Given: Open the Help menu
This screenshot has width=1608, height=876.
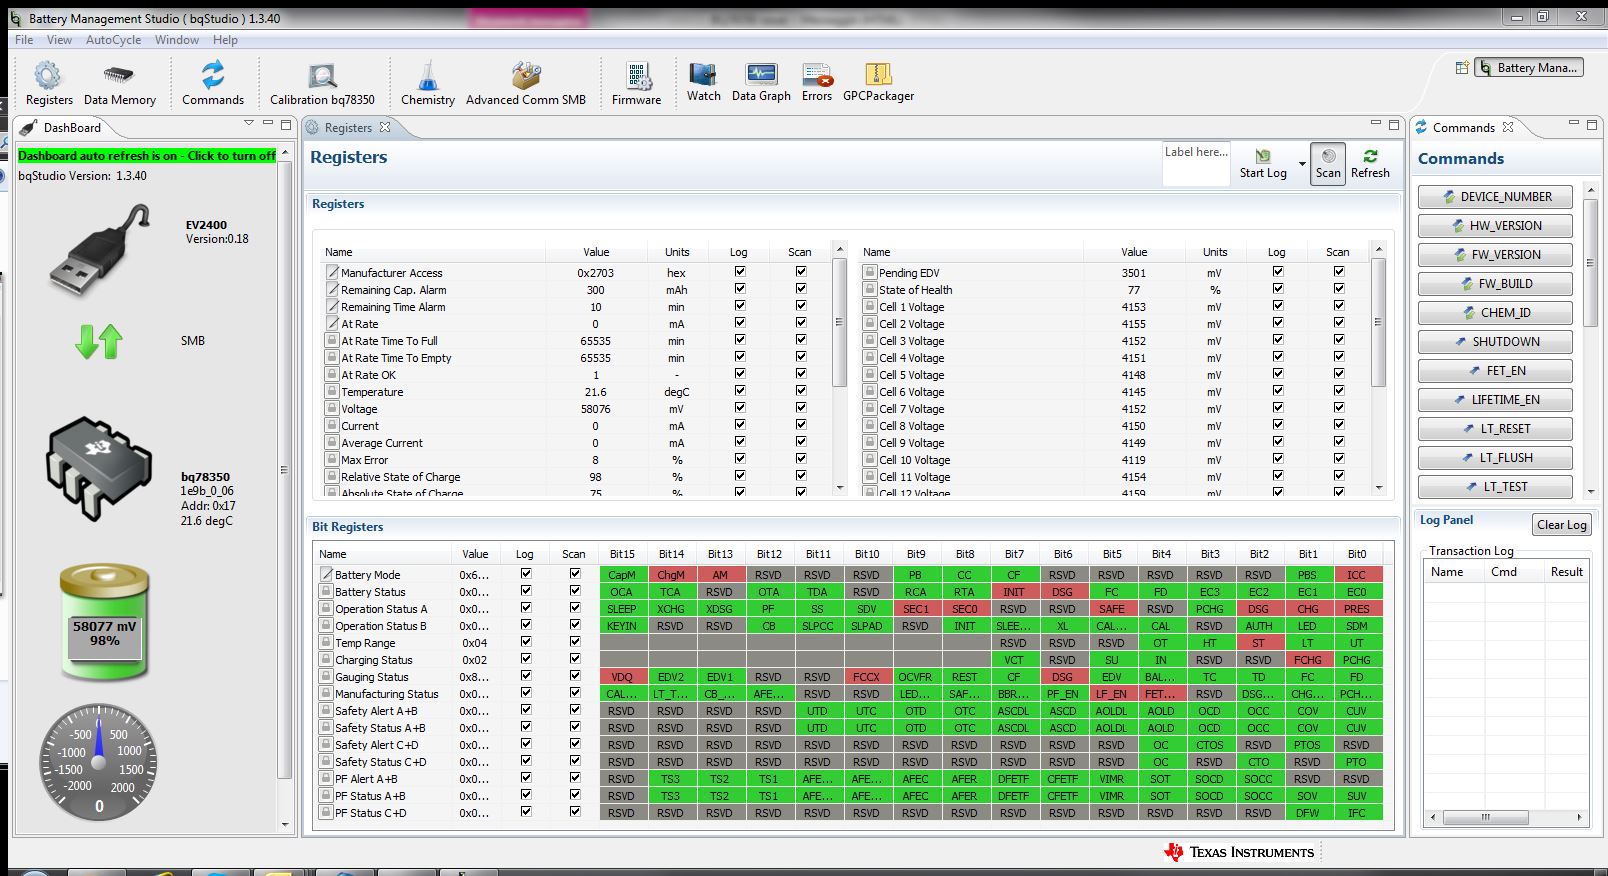Looking at the screenshot, I should click(x=225, y=40).
